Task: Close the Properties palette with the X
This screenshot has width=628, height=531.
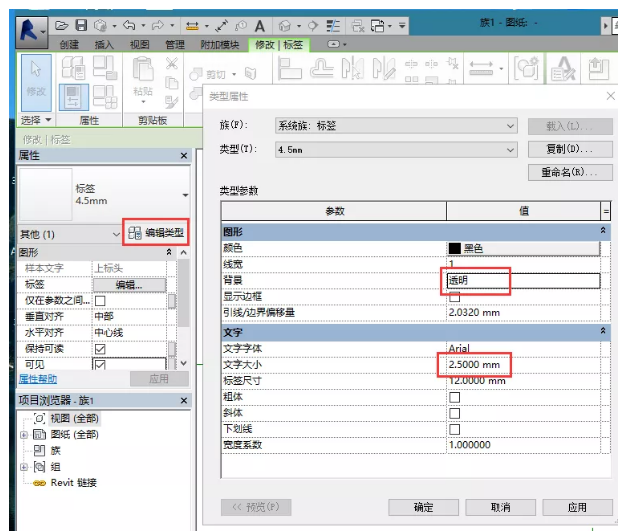Action: click(x=184, y=155)
